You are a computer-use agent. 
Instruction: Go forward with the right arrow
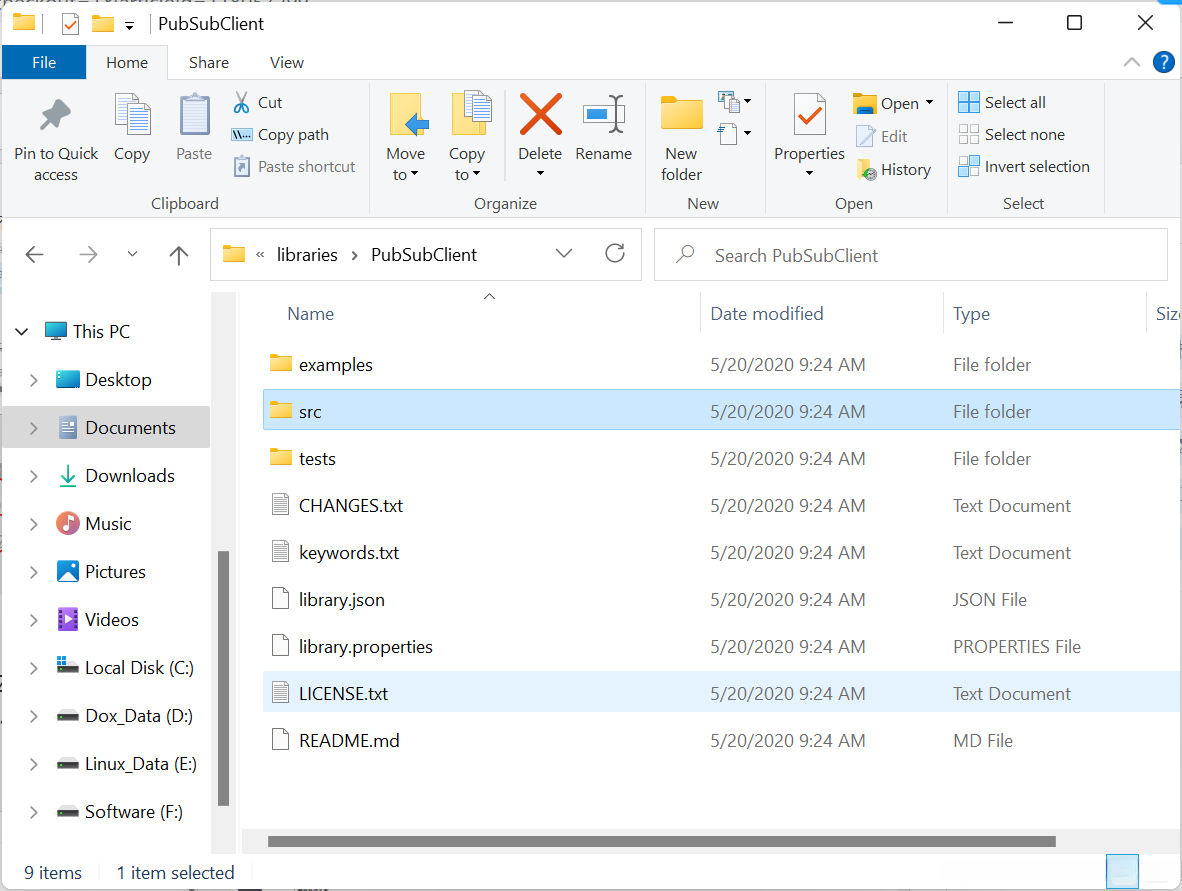pos(88,255)
